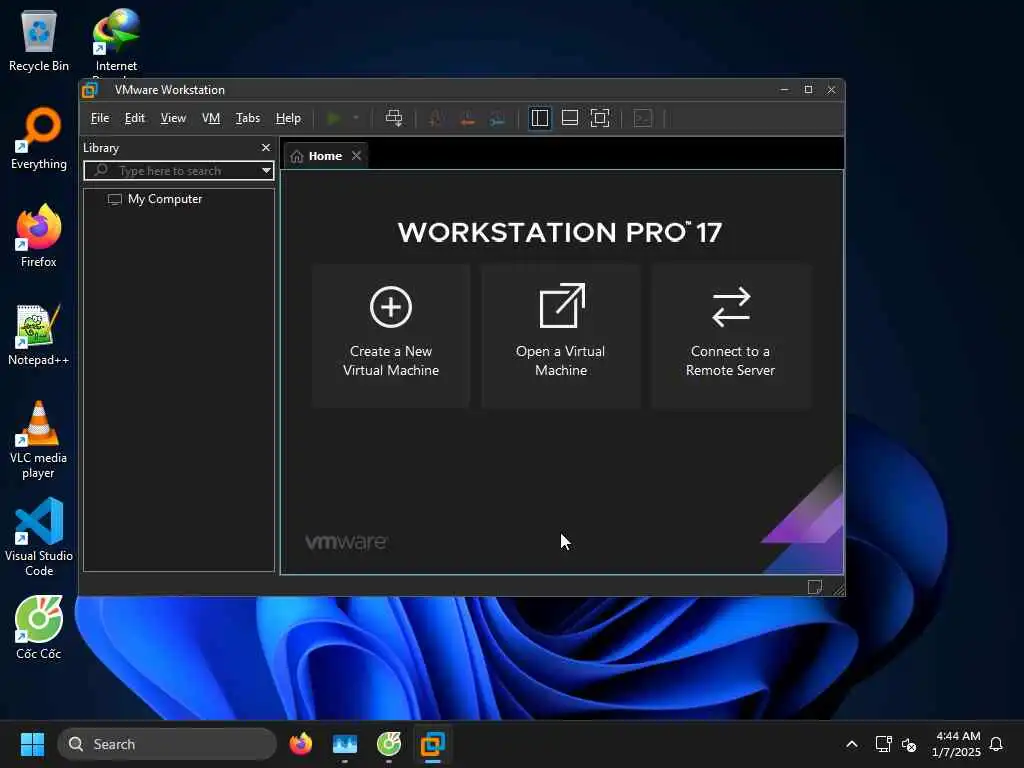The width and height of the screenshot is (1024, 768).
Task: Select My Computer in the Library tree
Action: tap(165, 199)
